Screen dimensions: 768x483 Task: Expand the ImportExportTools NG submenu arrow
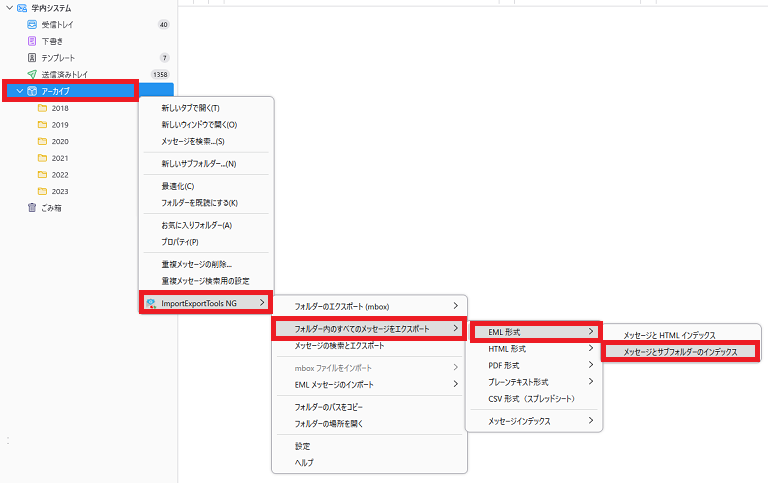[x=262, y=303]
